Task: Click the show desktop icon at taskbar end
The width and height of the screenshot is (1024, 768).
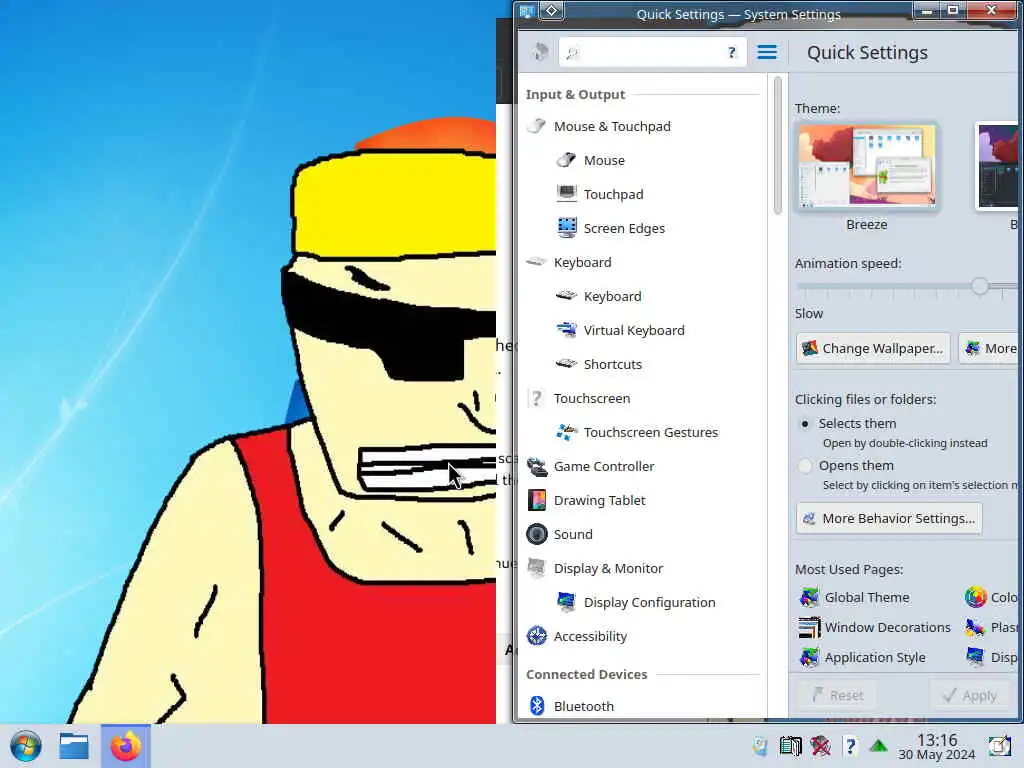Action: (x=999, y=746)
